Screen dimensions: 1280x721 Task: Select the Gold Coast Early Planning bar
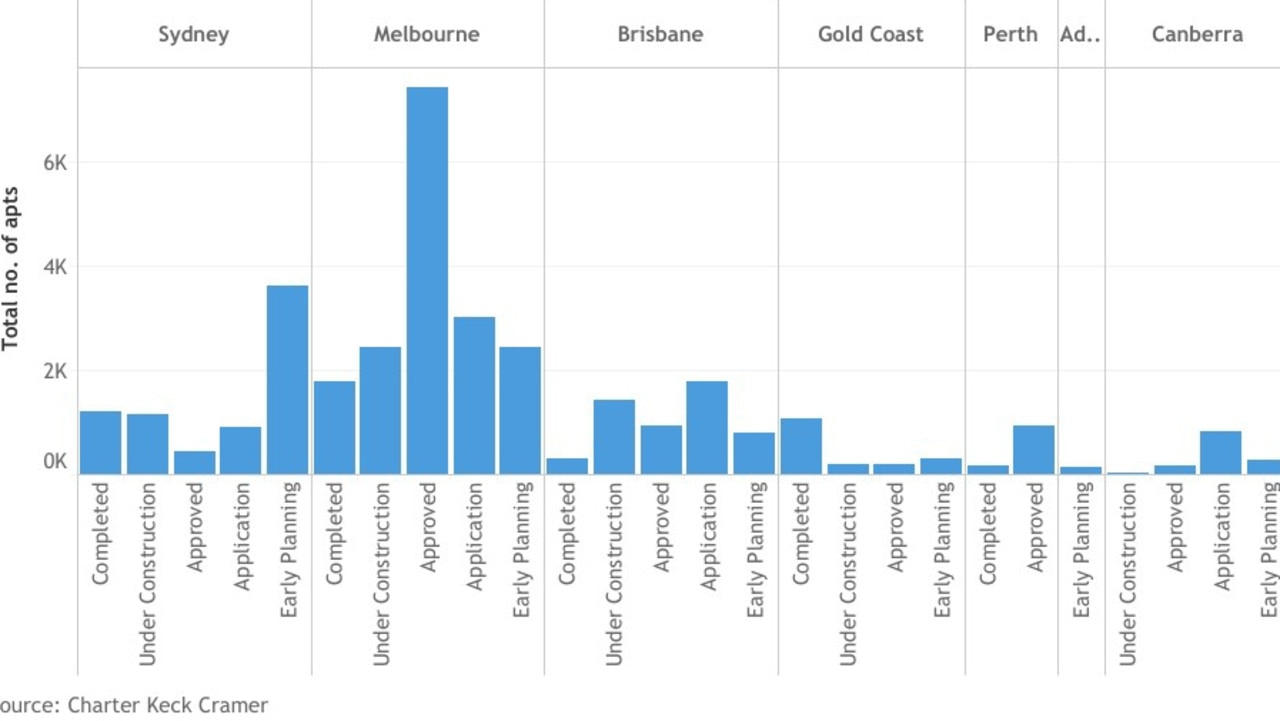(x=941, y=466)
